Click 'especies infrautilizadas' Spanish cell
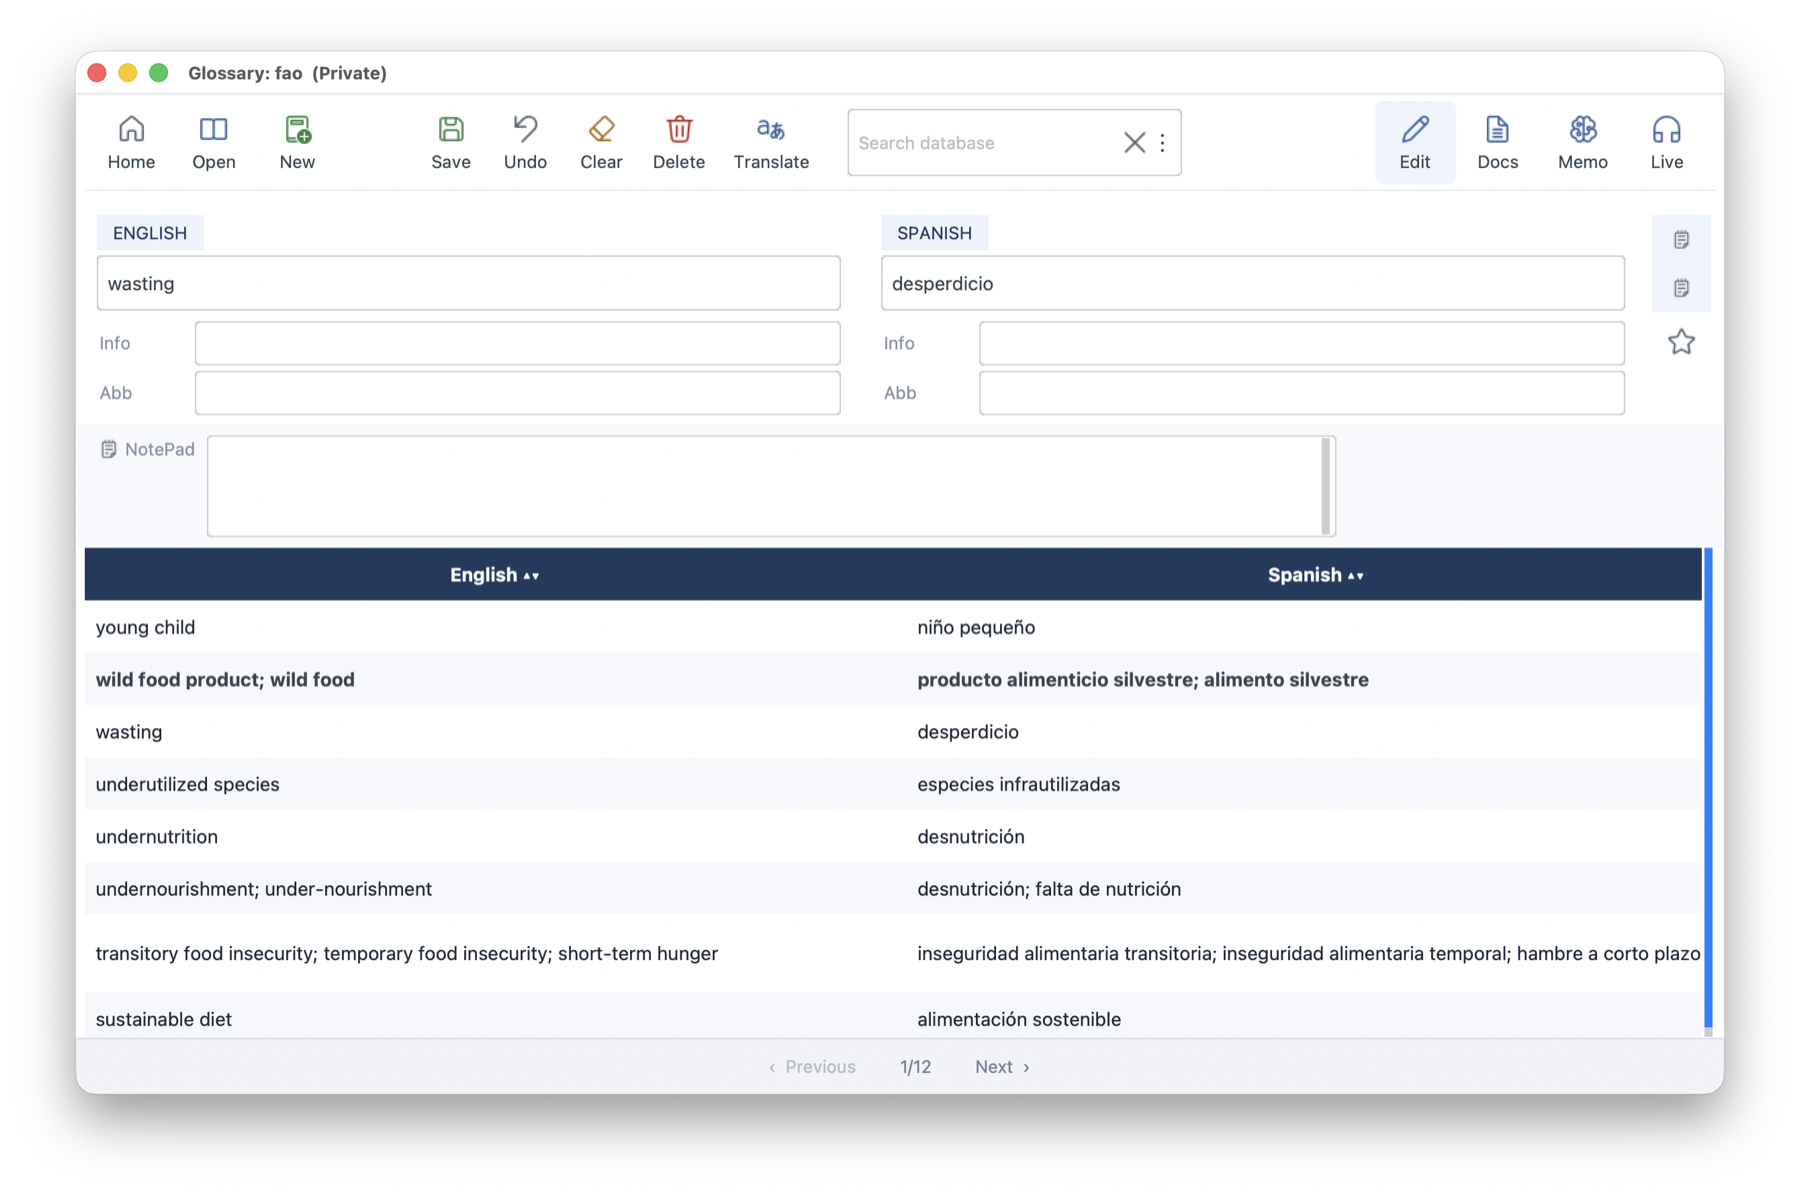1800x1194 pixels. [1018, 784]
